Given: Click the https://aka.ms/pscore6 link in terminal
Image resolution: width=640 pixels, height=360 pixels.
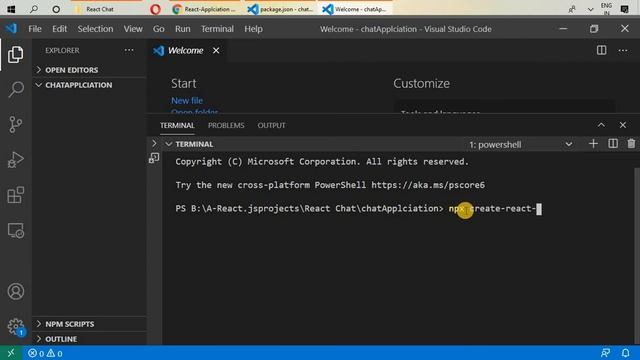Looking at the screenshot, I should click(x=428, y=185).
